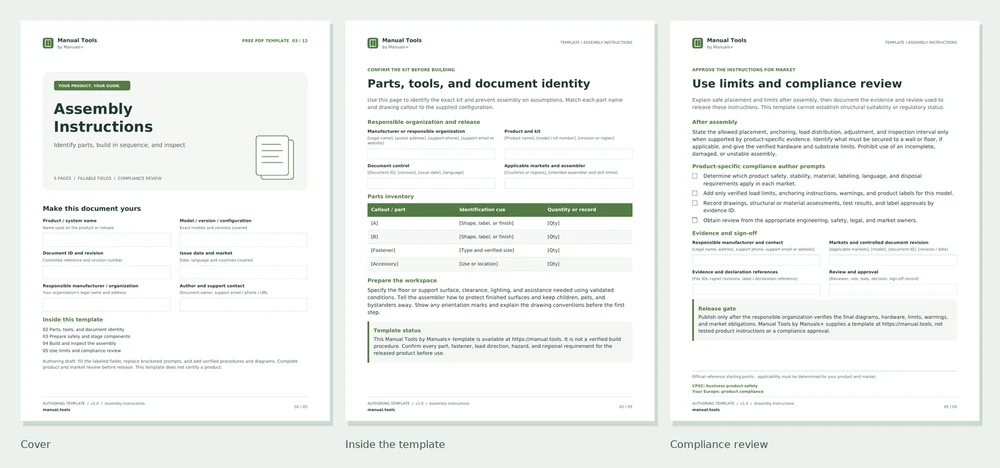The height and width of the screenshot is (468, 1000).
Task: Select the 'Inside the template' caption
Action: coord(395,444)
